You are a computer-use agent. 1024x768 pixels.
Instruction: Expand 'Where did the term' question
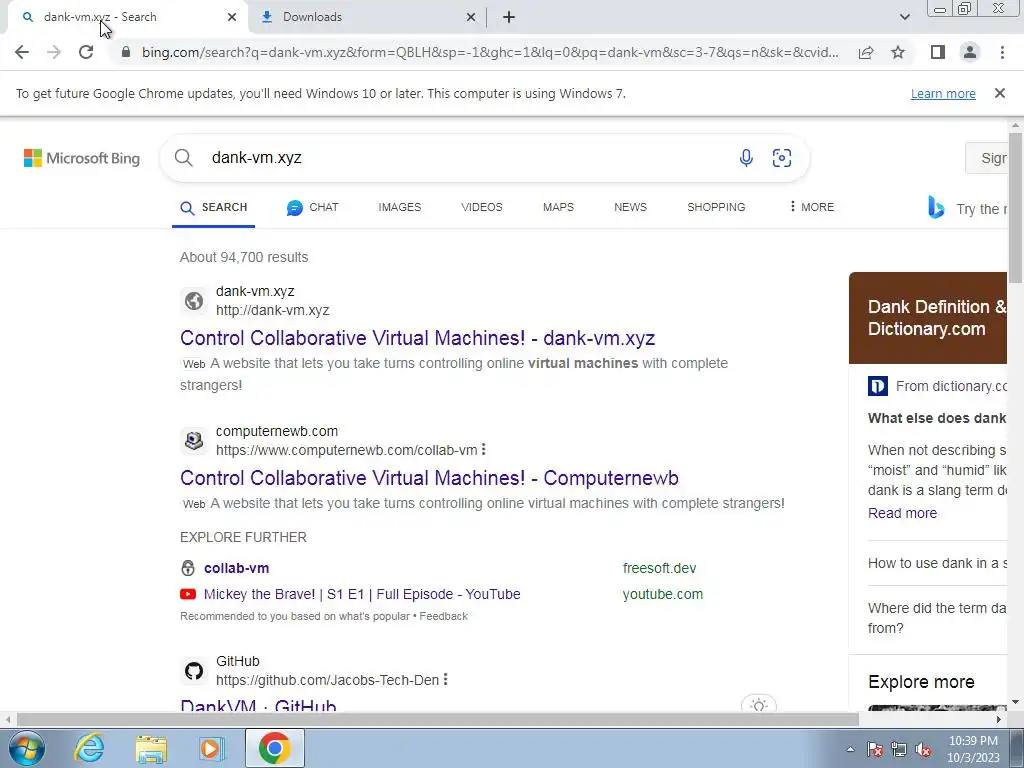pyautogui.click(x=937, y=618)
